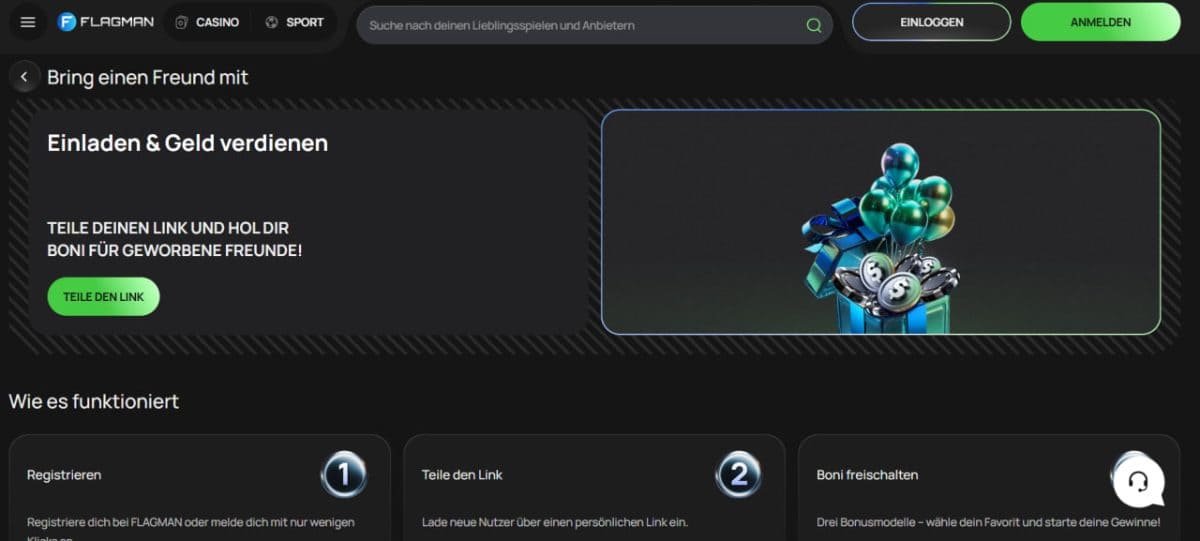This screenshot has width=1200, height=541.
Task: Focus the game search input field
Action: point(580,25)
